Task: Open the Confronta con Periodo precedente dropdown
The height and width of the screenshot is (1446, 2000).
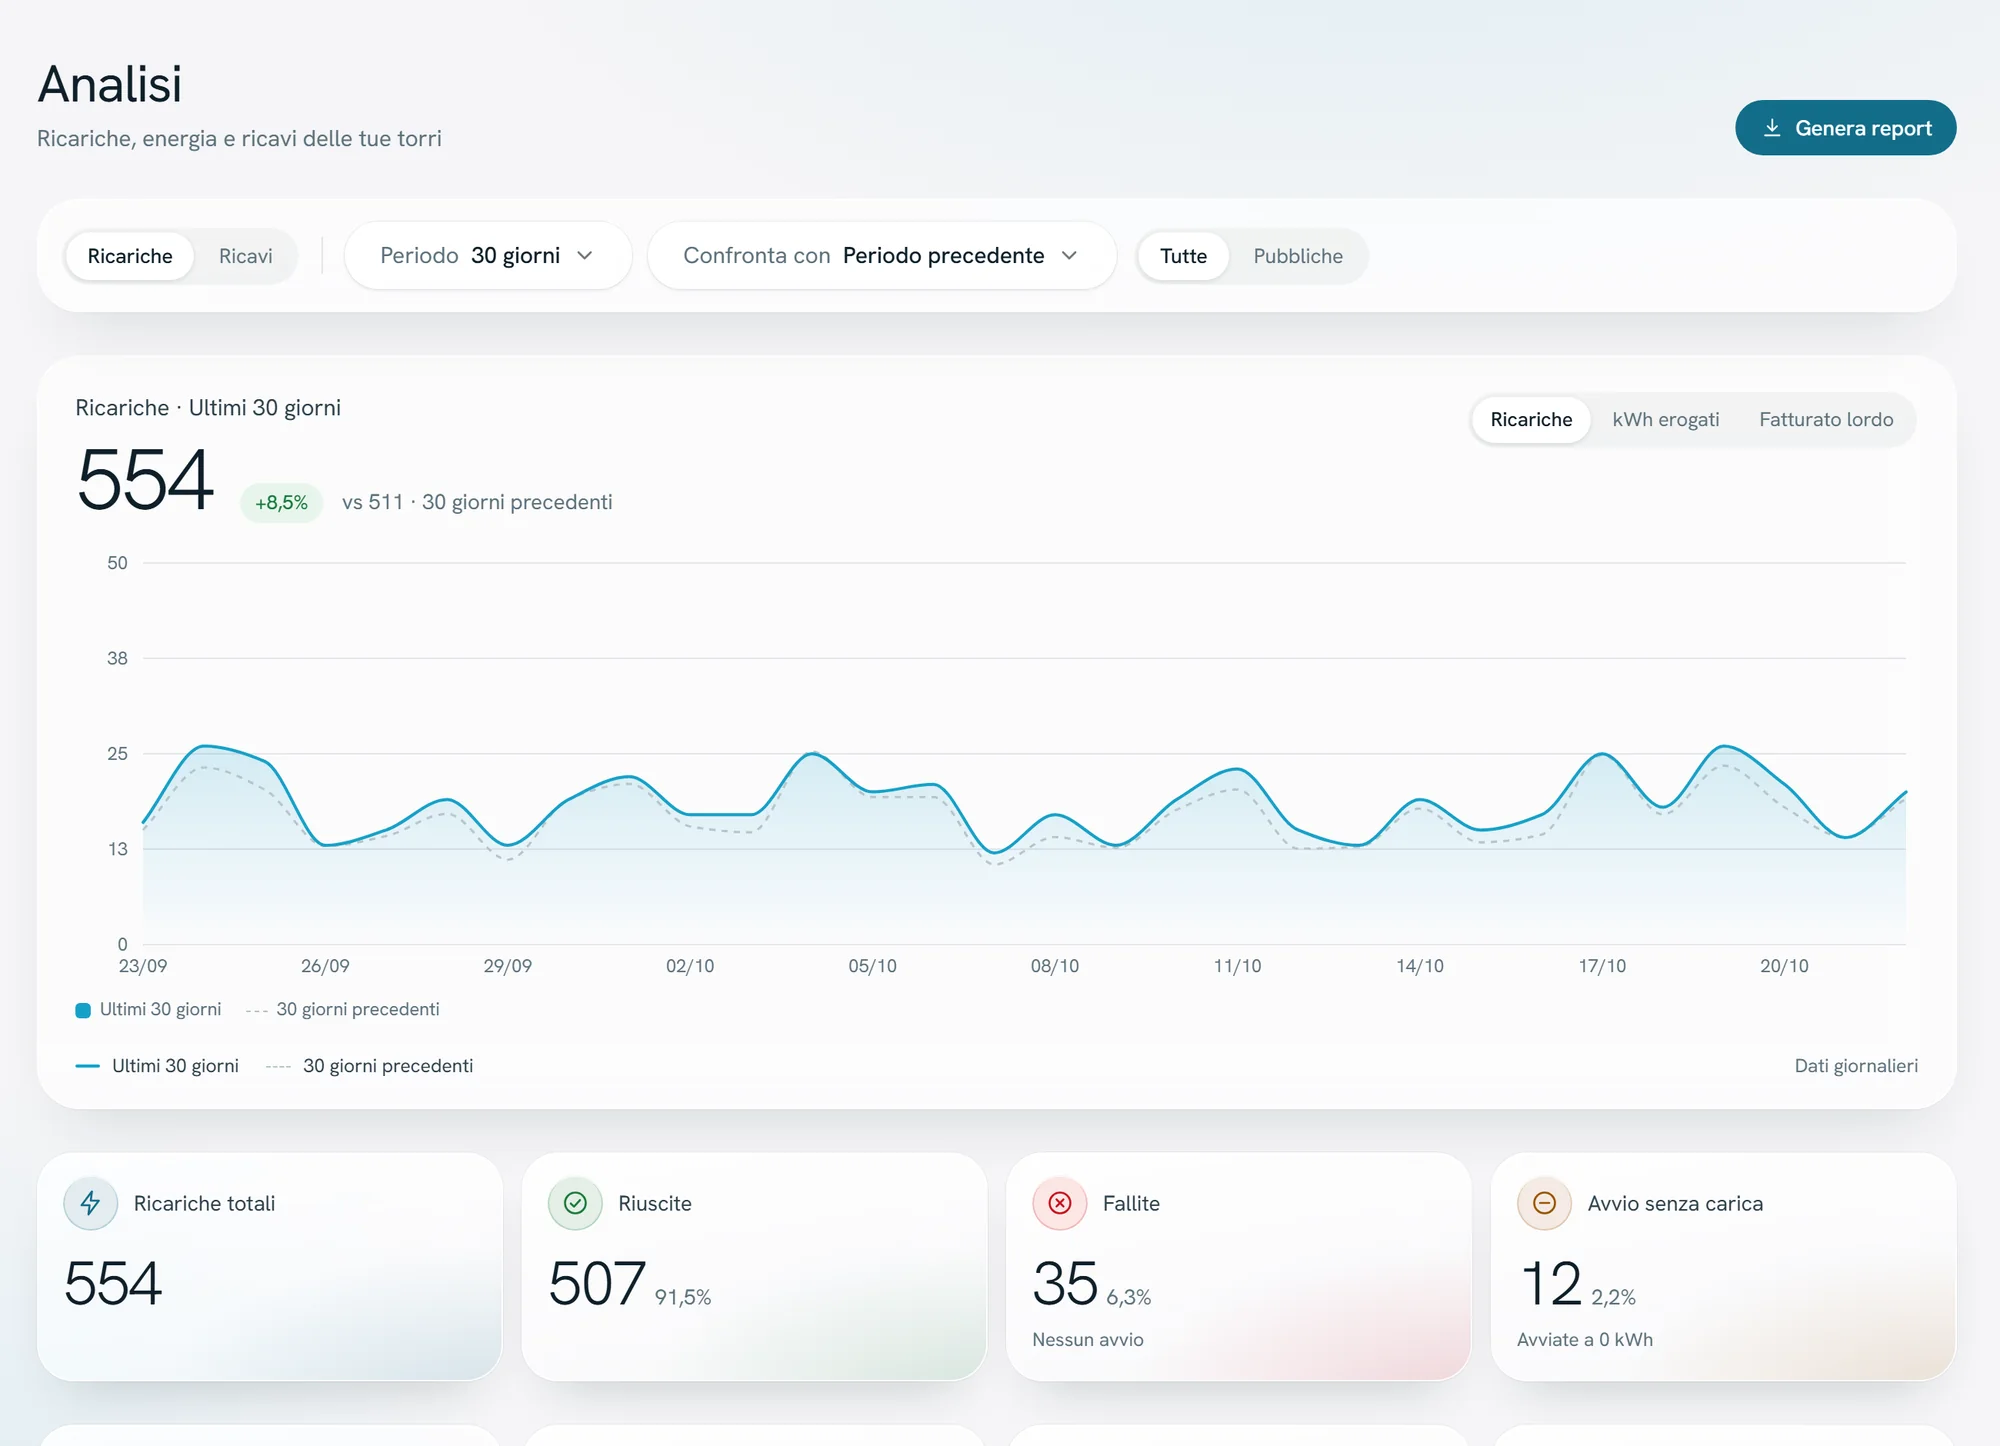Action: 882,256
